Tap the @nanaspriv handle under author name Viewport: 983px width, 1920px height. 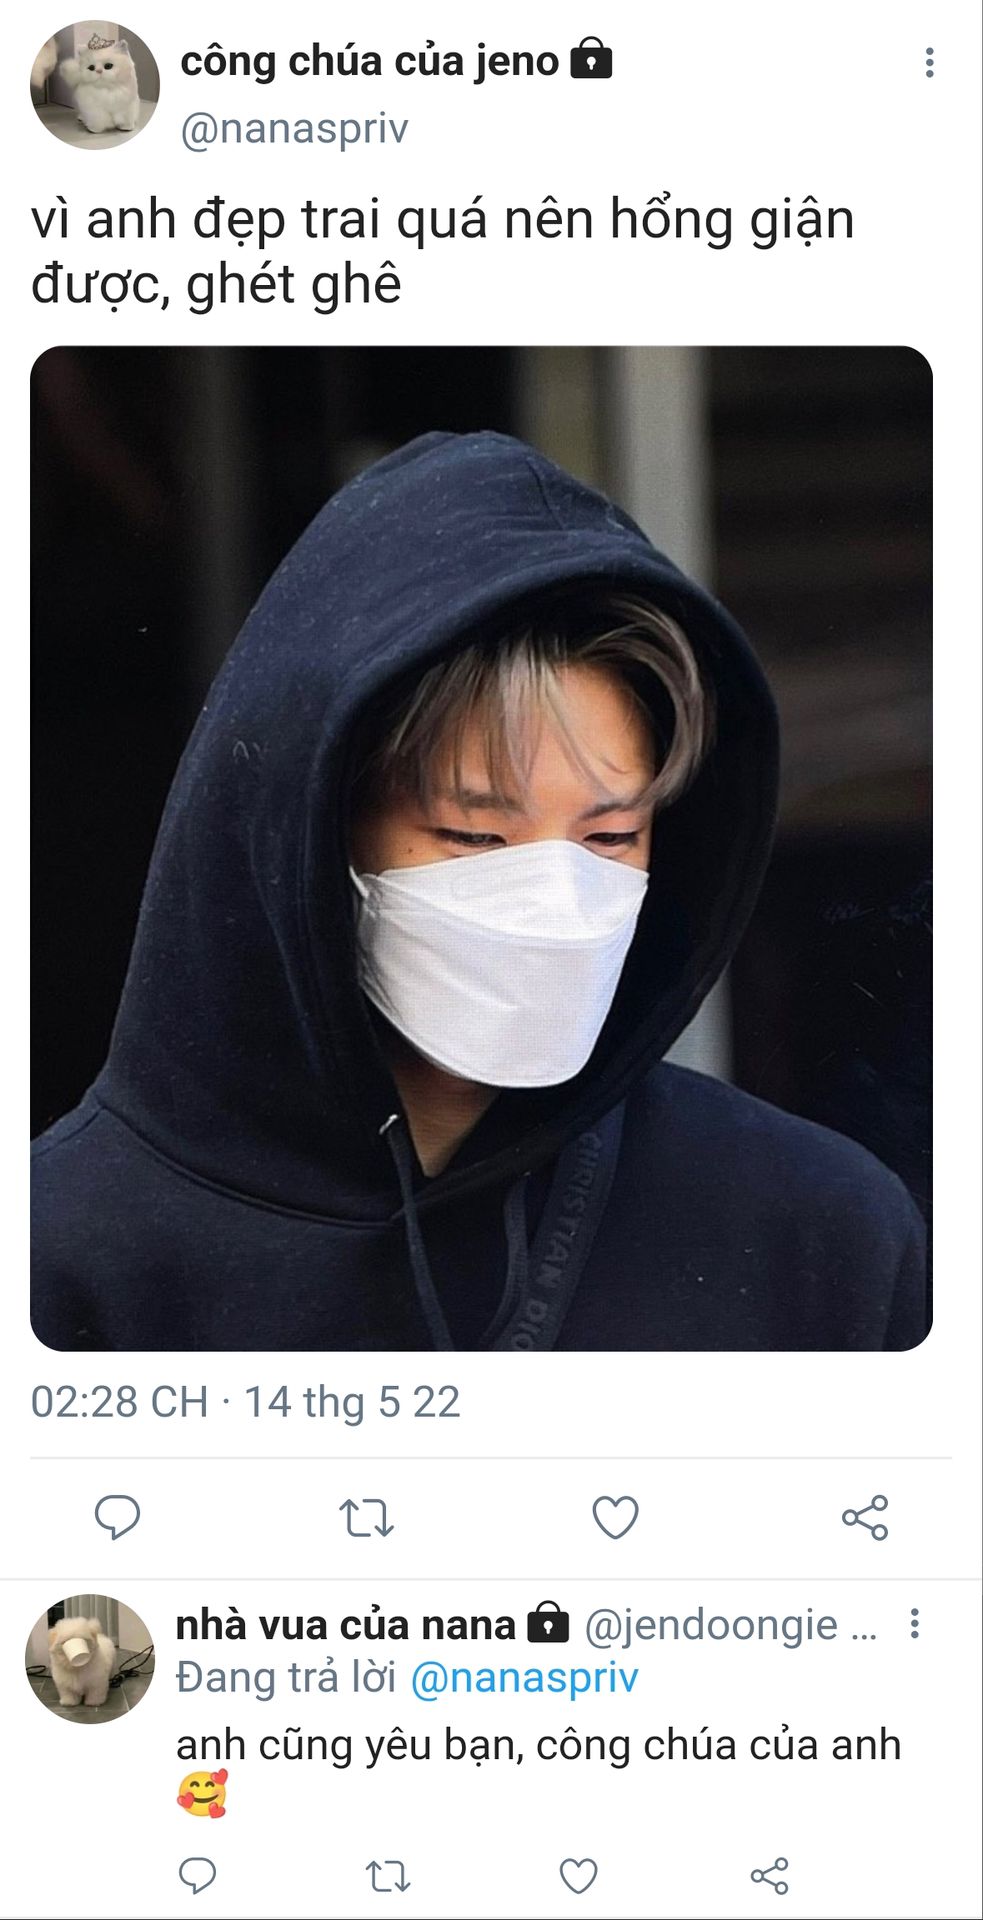[x=294, y=129]
